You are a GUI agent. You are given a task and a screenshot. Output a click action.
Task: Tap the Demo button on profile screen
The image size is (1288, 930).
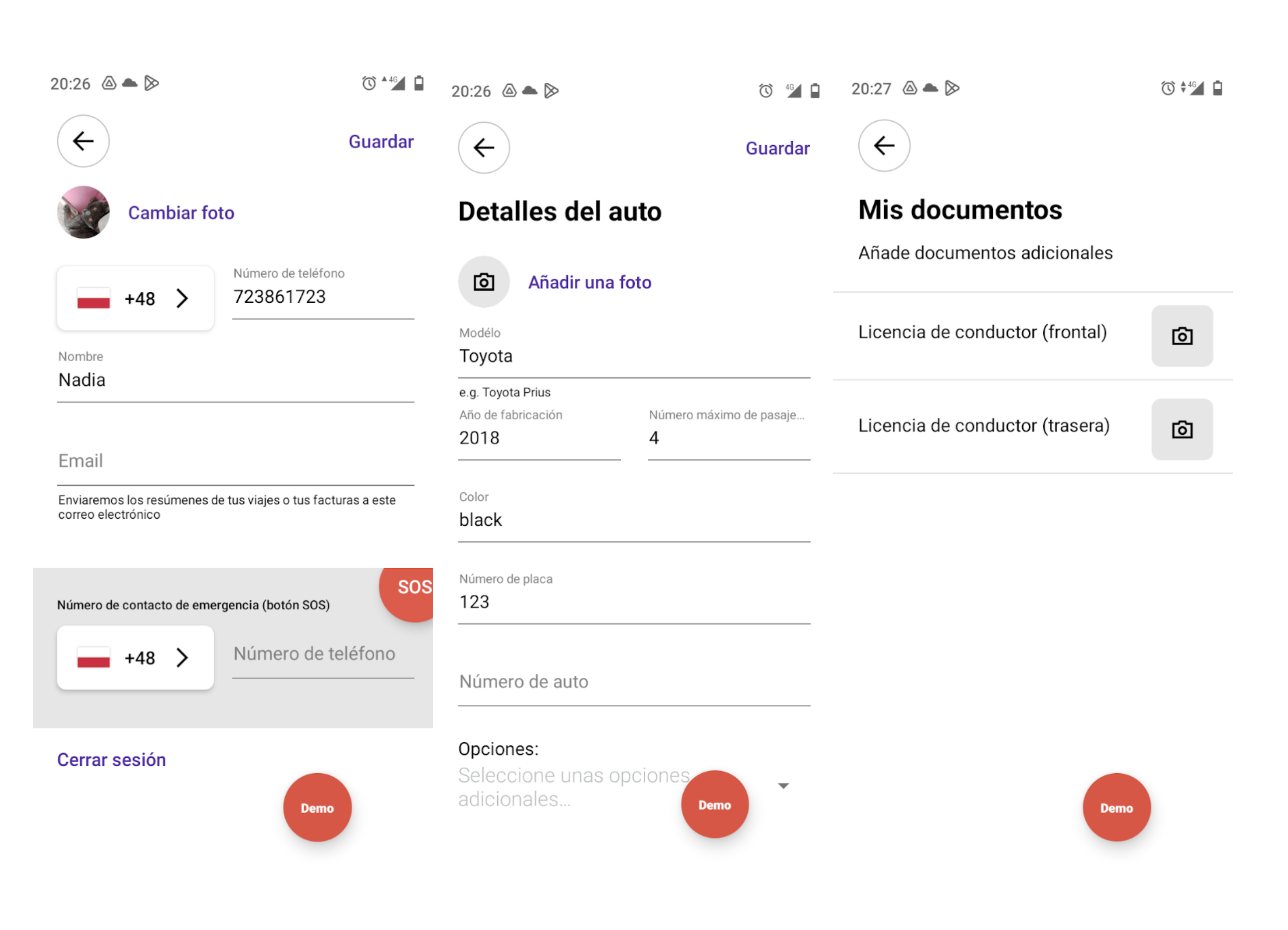tap(317, 808)
